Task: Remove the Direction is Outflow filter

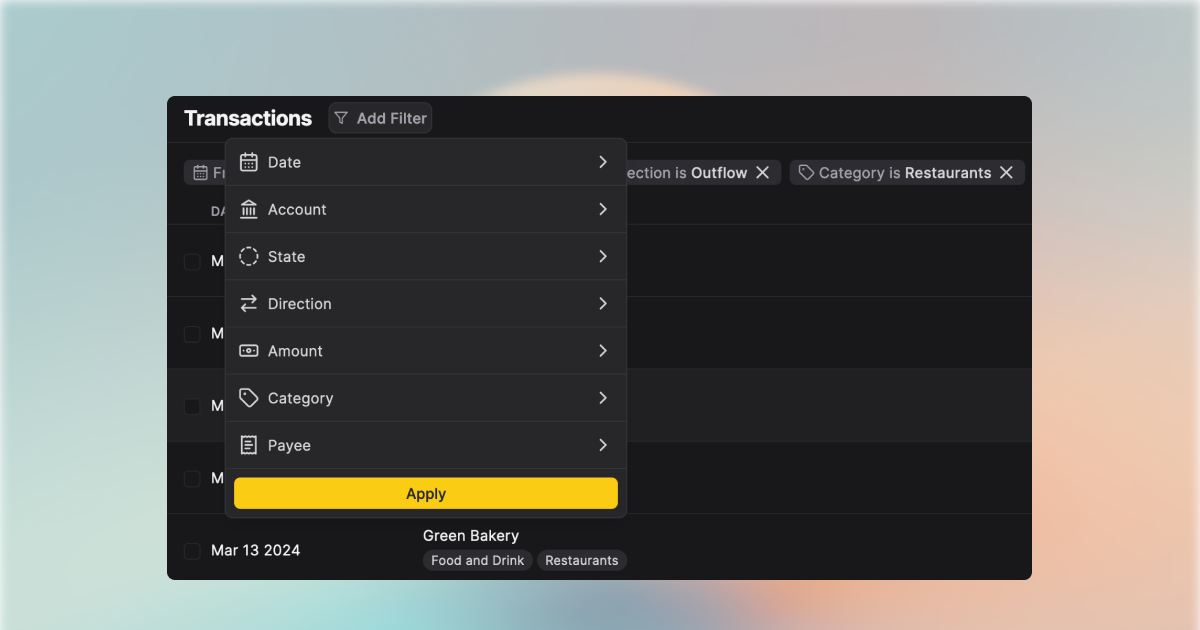Action: [762, 173]
